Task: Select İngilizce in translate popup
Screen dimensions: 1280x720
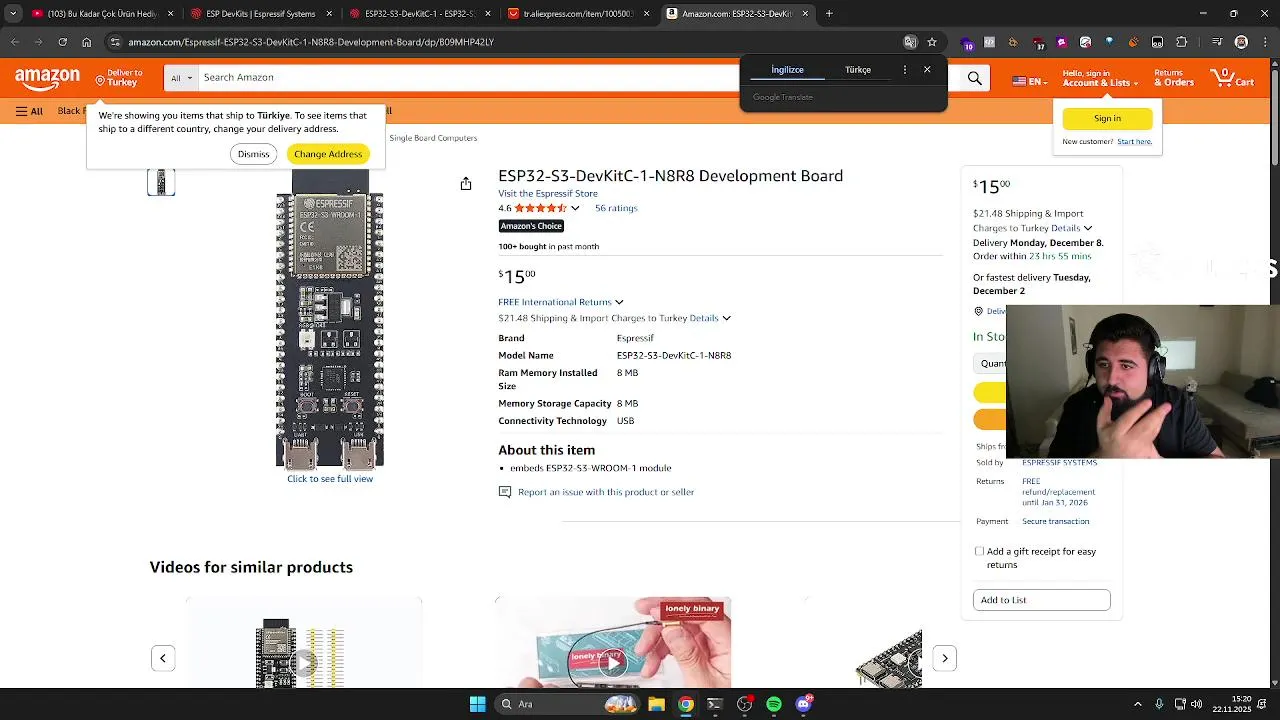Action: [787, 70]
